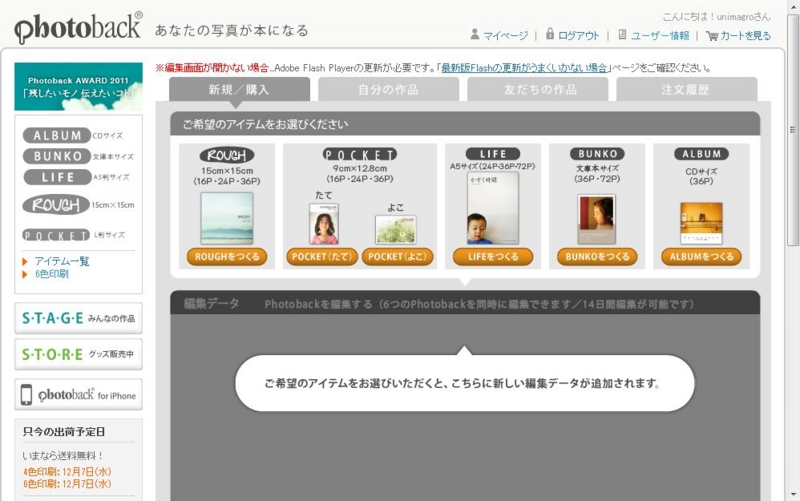
Task: Click 6色印刷: 12月7日(水) text
Action: [67, 484]
